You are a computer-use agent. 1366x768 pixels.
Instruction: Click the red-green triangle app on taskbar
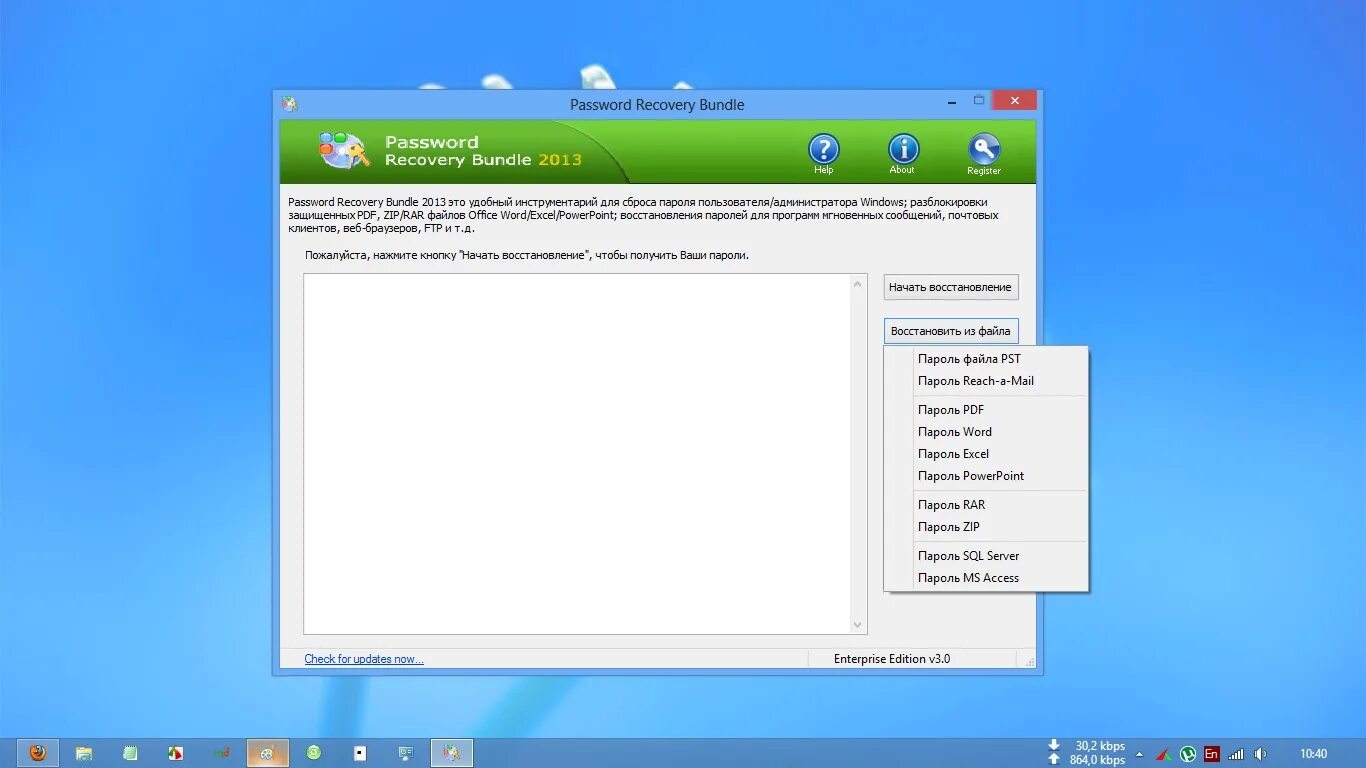pos(175,753)
